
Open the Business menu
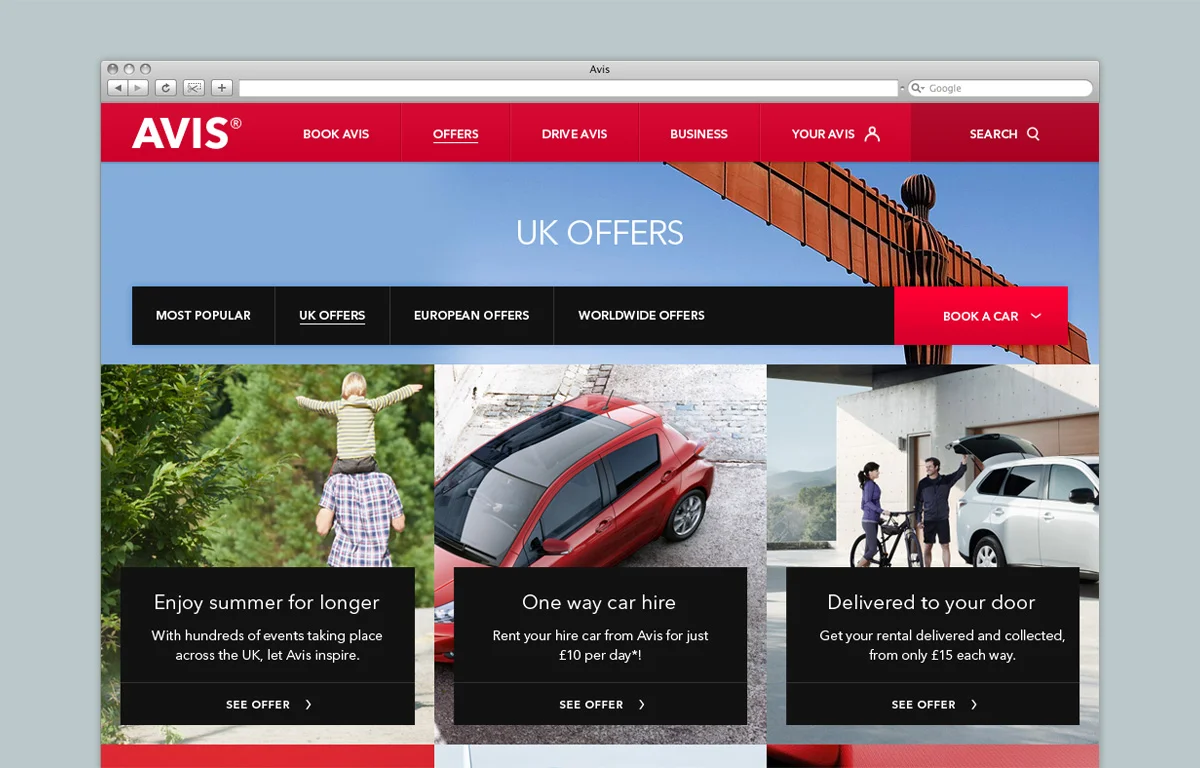[x=699, y=133]
